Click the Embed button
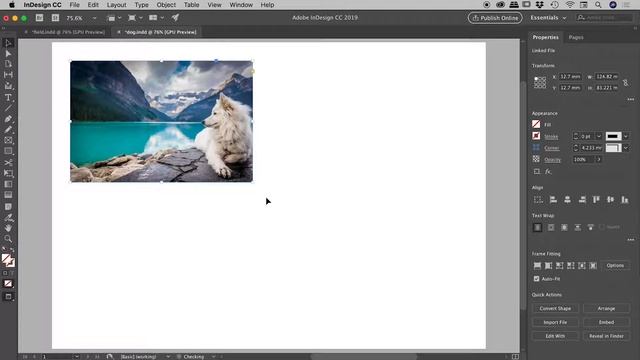The width and height of the screenshot is (640, 360). pyautogui.click(x=606, y=322)
